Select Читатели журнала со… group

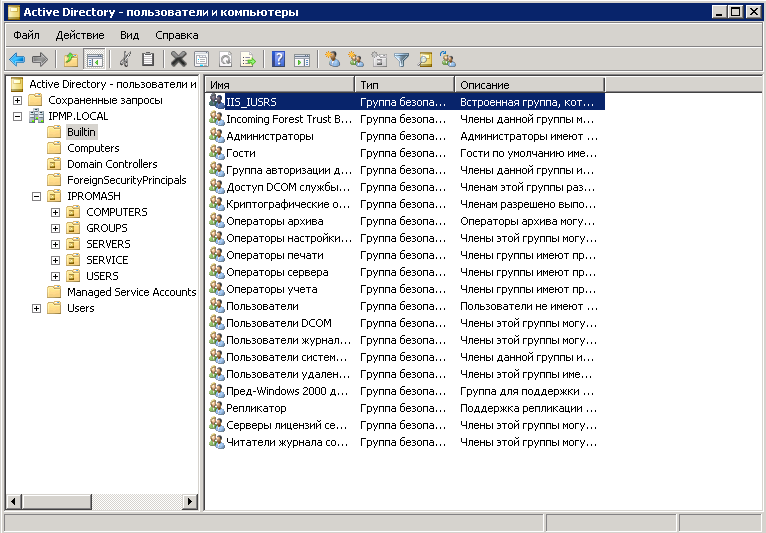(x=287, y=442)
